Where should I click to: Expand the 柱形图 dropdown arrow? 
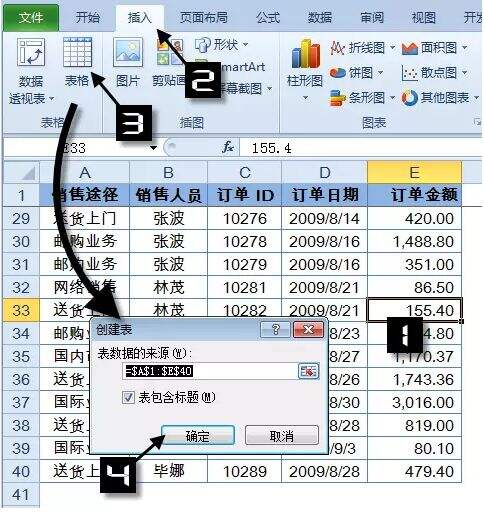tap(305, 98)
